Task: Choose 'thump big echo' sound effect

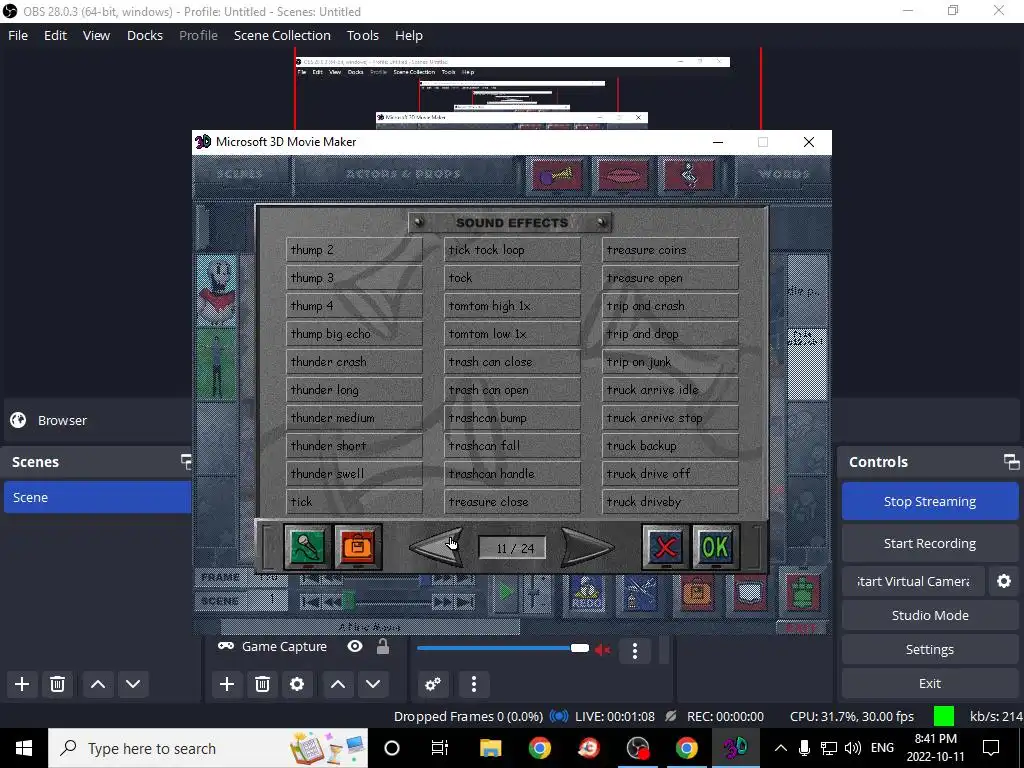Action: 354,334
